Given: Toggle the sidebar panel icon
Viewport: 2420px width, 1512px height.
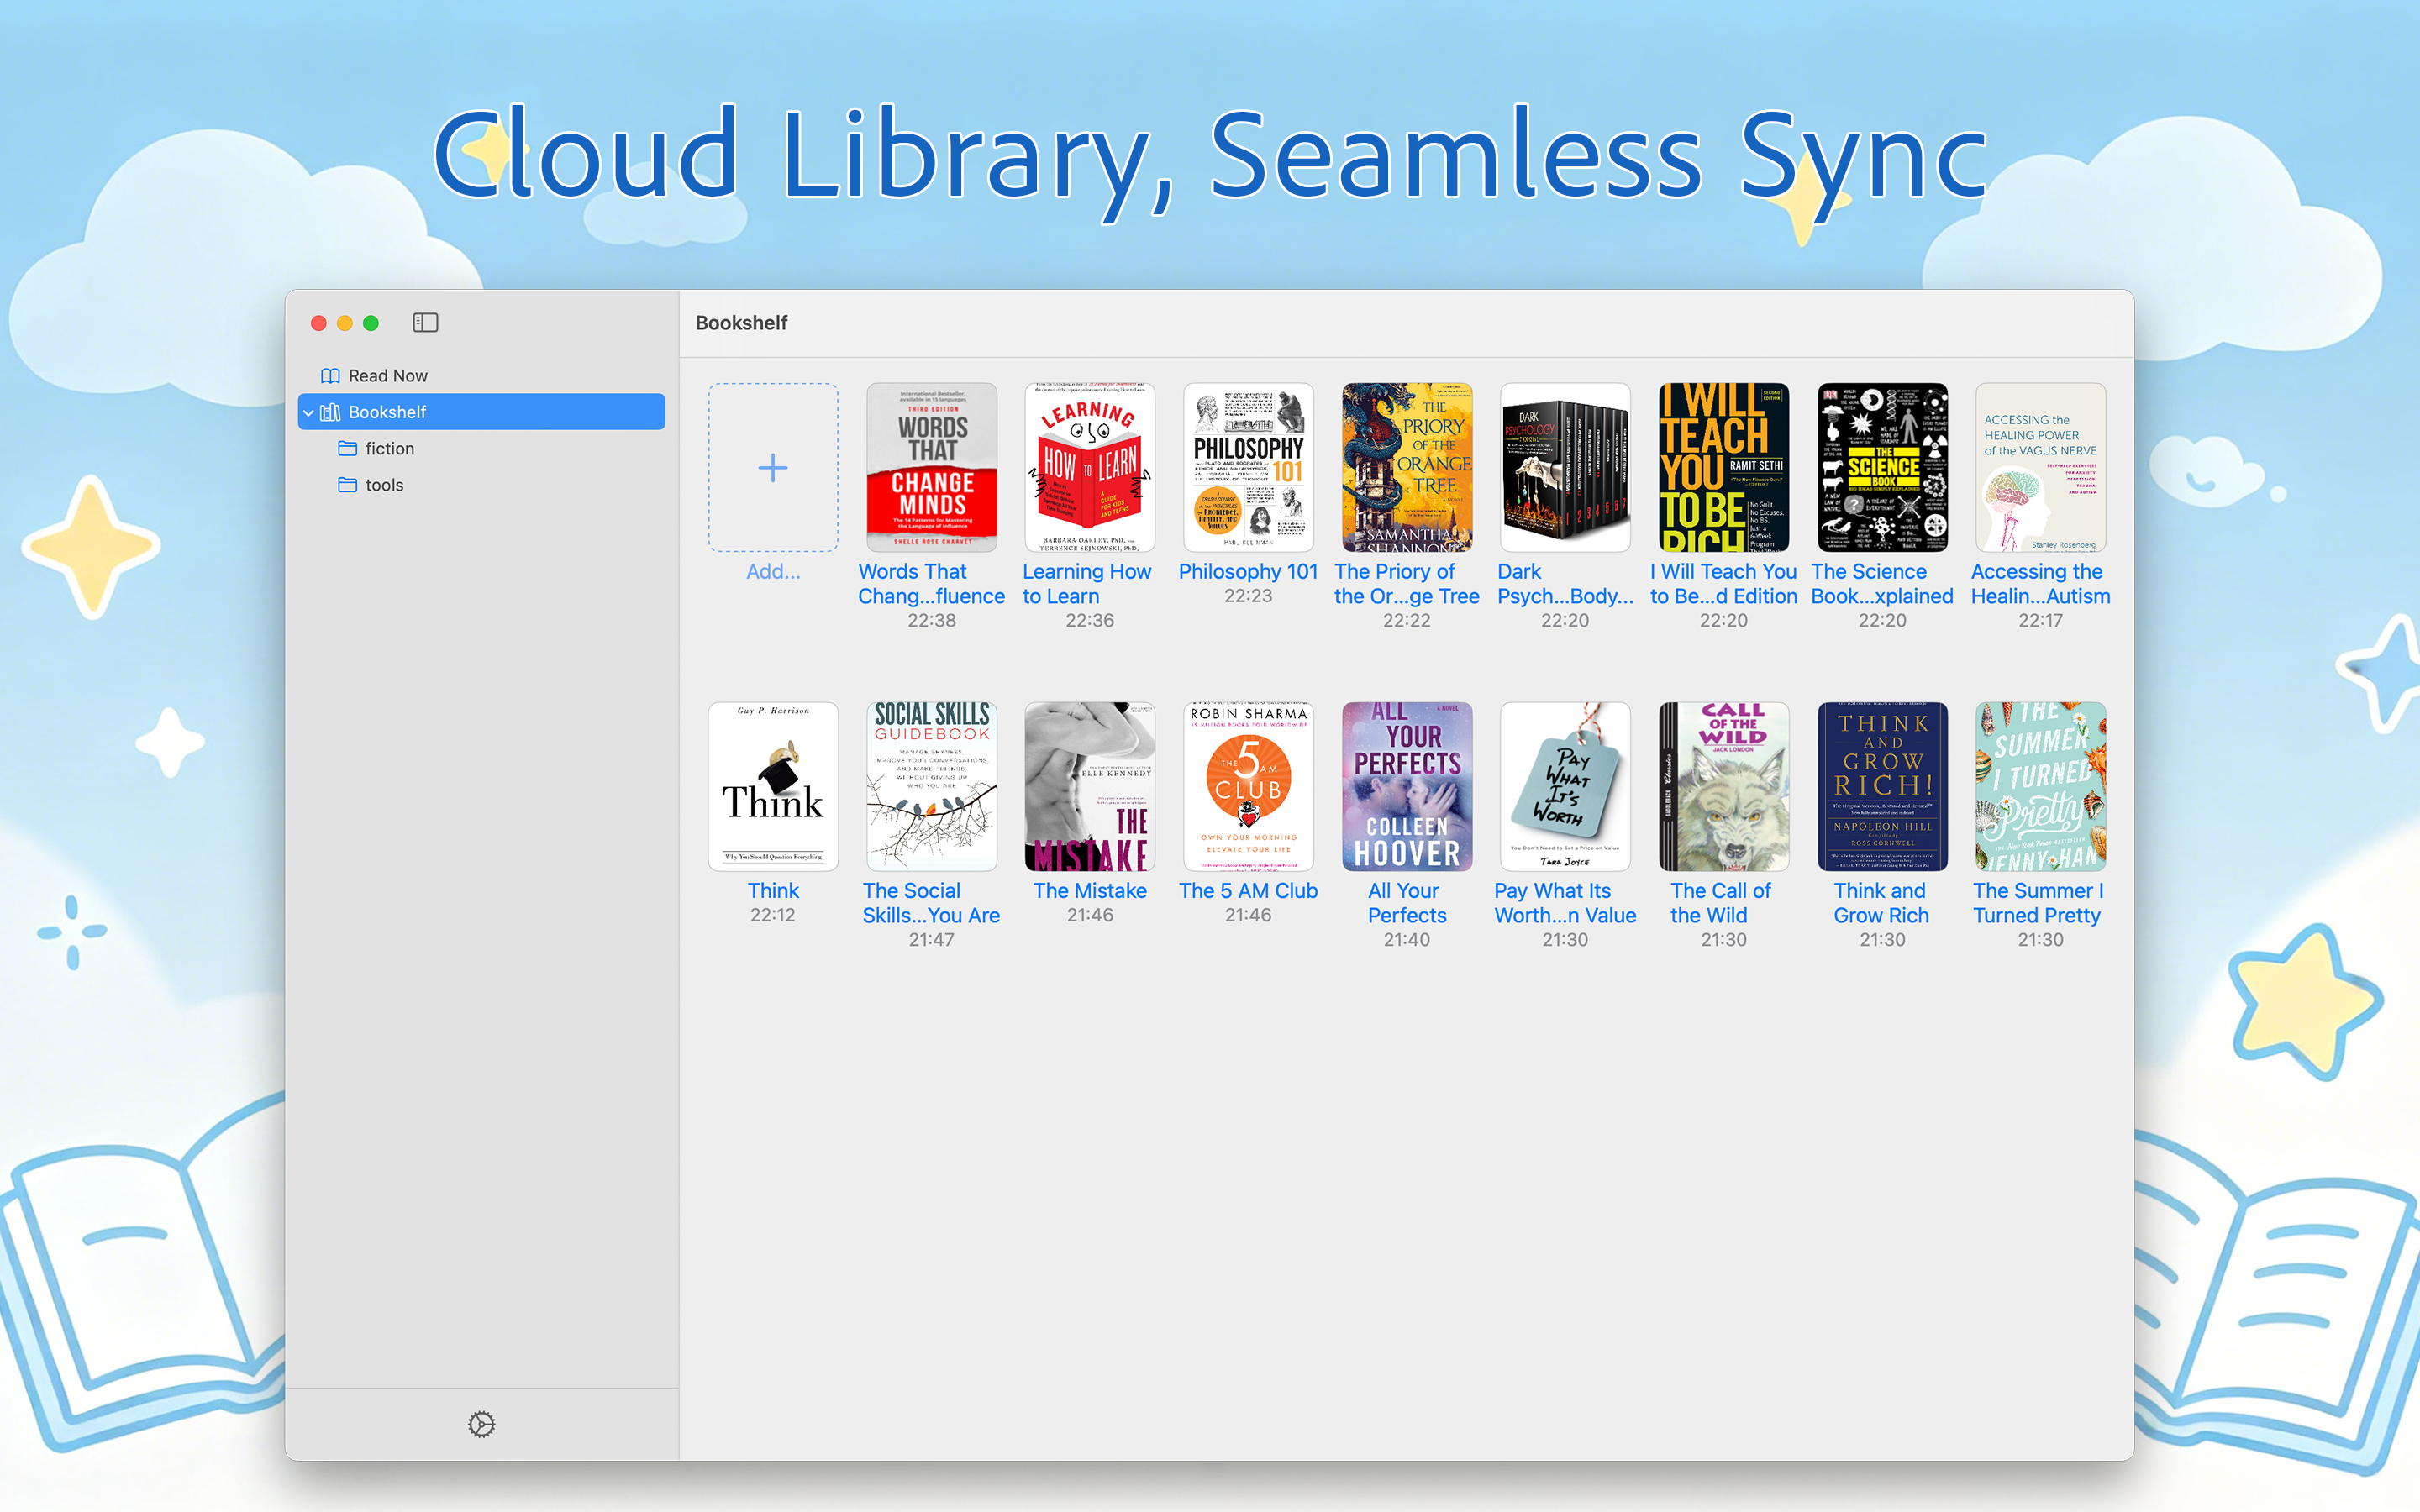Looking at the screenshot, I should pos(425,322).
